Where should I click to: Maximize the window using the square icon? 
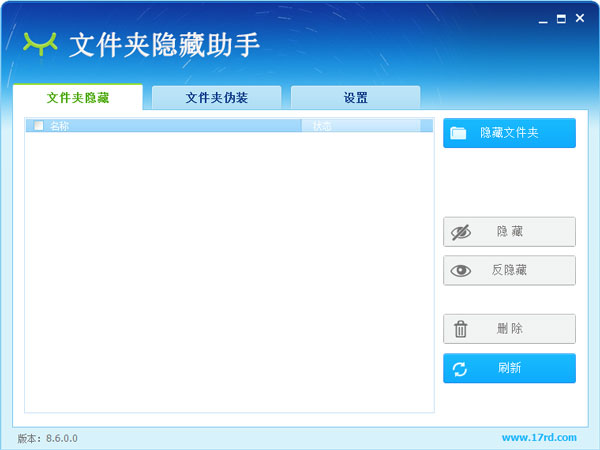pyautogui.click(x=561, y=18)
